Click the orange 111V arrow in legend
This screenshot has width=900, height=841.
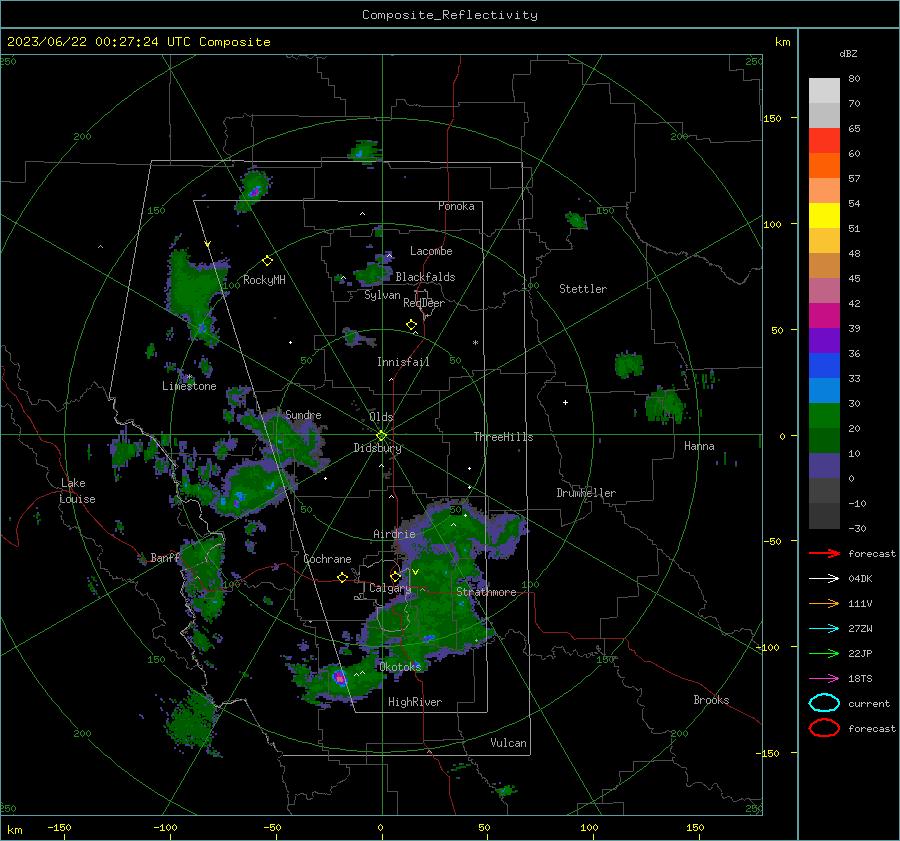(824, 603)
